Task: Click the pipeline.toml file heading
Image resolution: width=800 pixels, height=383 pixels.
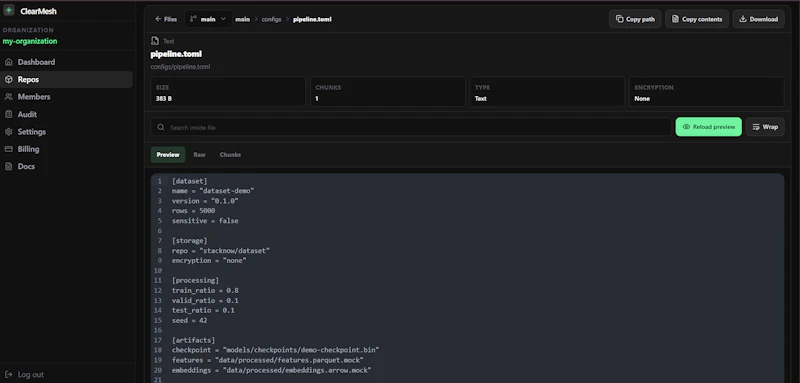Action: point(176,54)
